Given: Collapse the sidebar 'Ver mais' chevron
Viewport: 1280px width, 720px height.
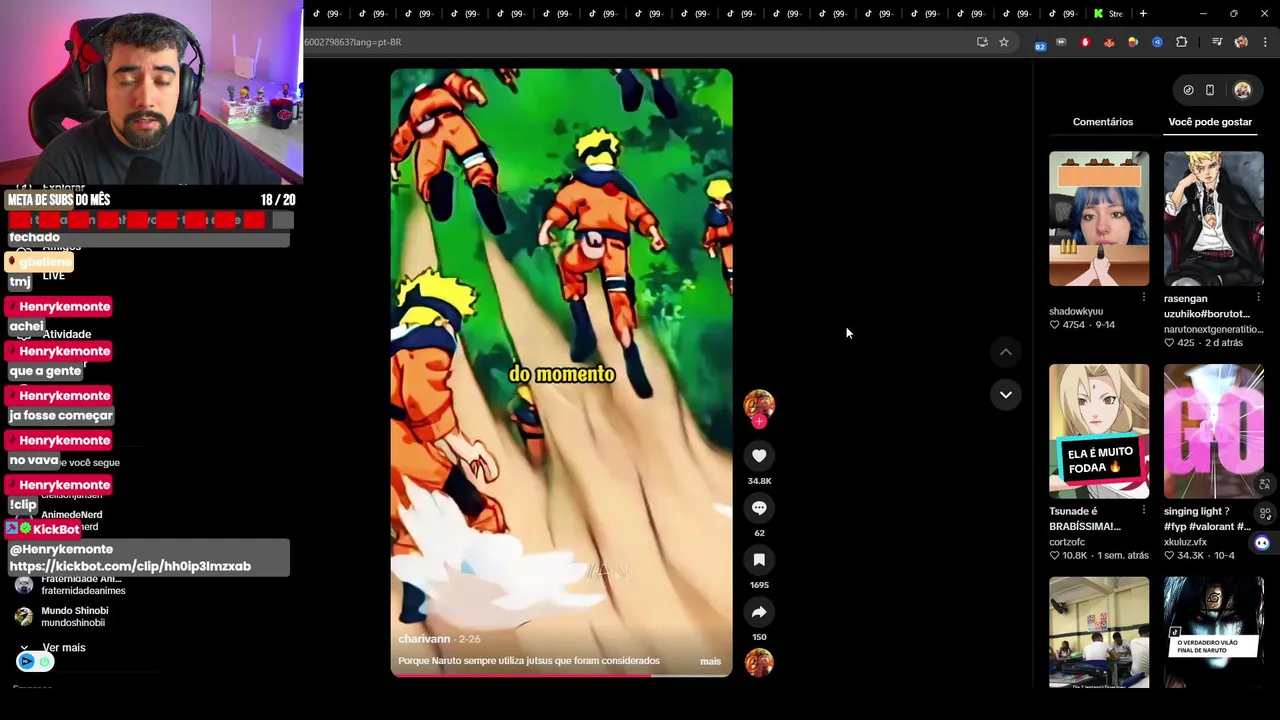Looking at the screenshot, I should pyautogui.click(x=24, y=648).
